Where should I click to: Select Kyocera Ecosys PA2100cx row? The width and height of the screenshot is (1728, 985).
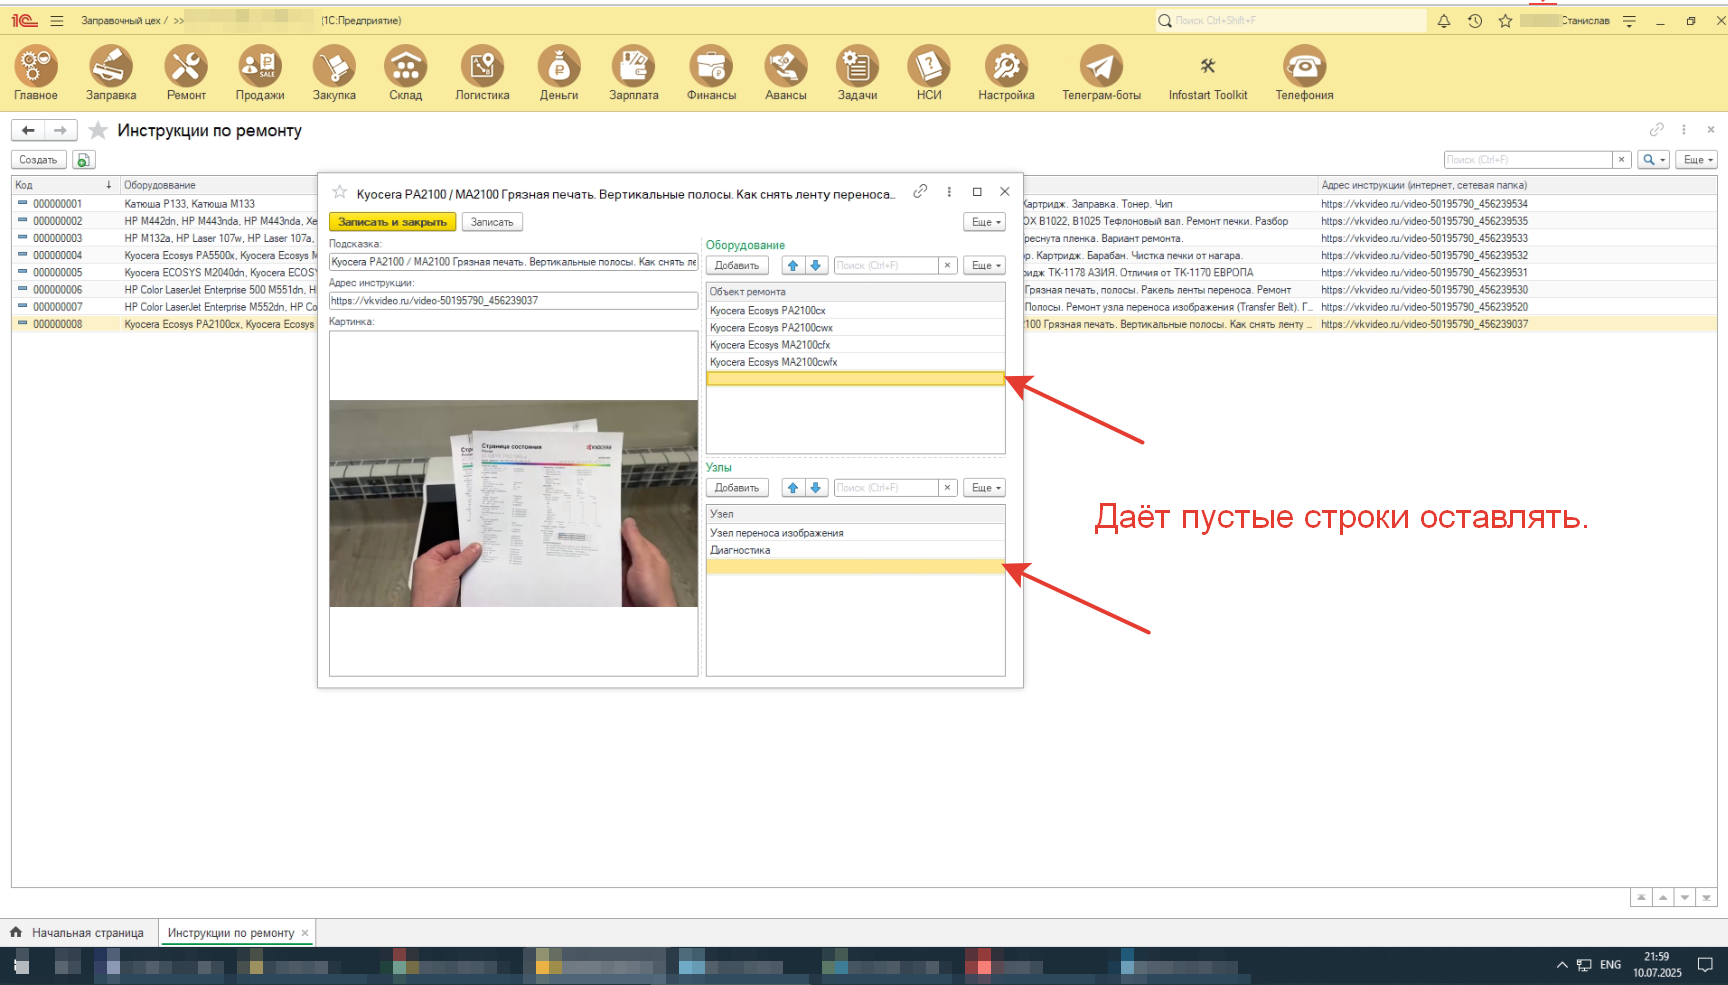tap(855, 311)
